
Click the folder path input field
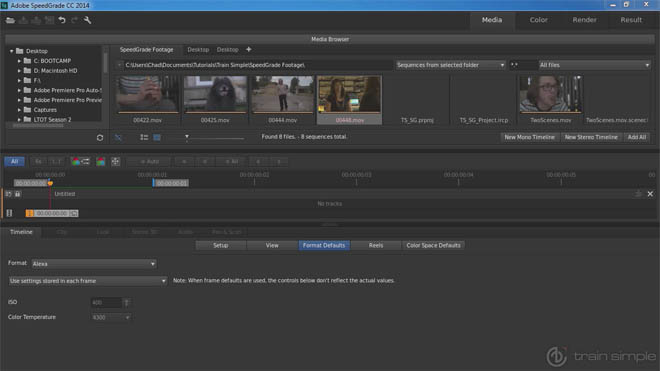[258, 65]
